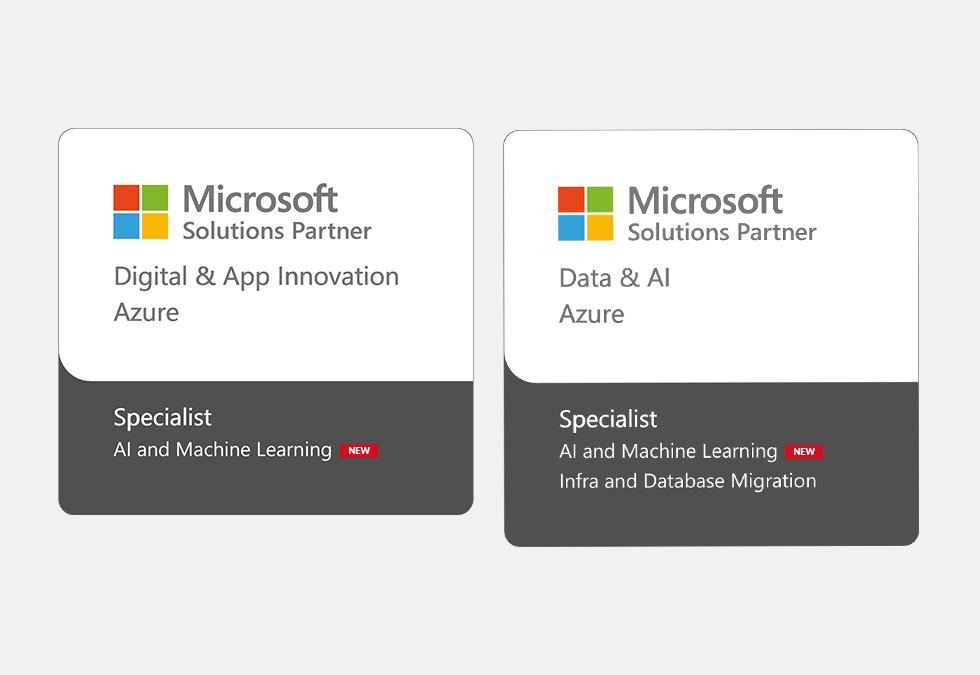The height and width of the screenshot is (675, 980).
Task: Click Azure label under Data & AI
Action: point(591,314)
